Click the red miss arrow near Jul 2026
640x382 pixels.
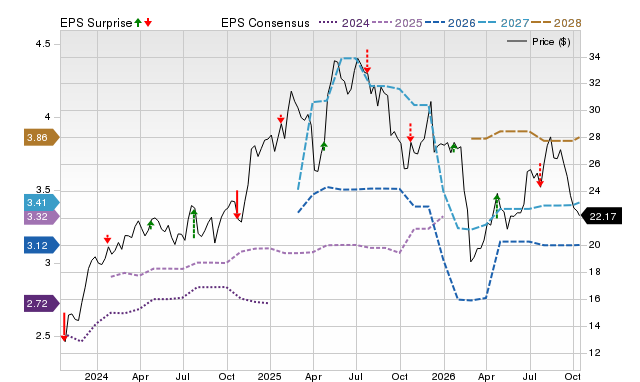(540, 175)
